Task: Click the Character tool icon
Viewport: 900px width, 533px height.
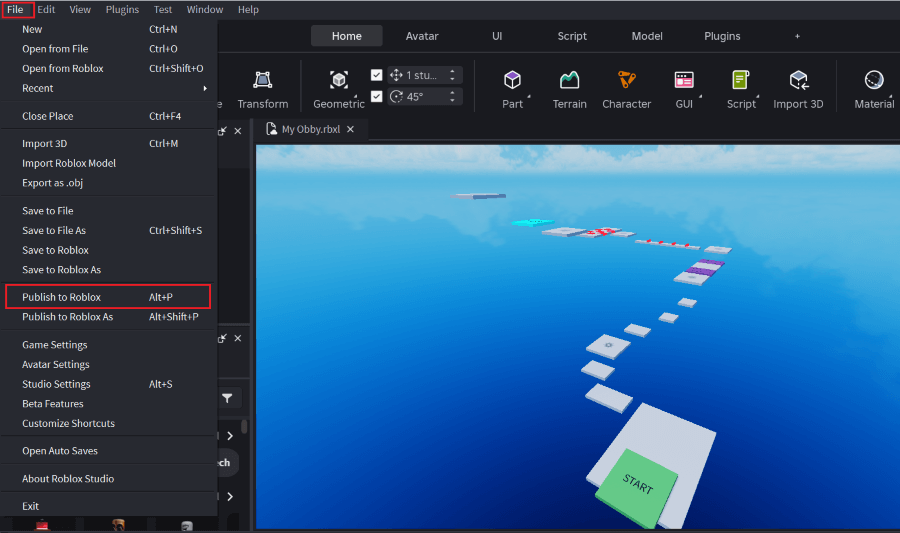Action: pyautogui.click(x=627, y=80)
